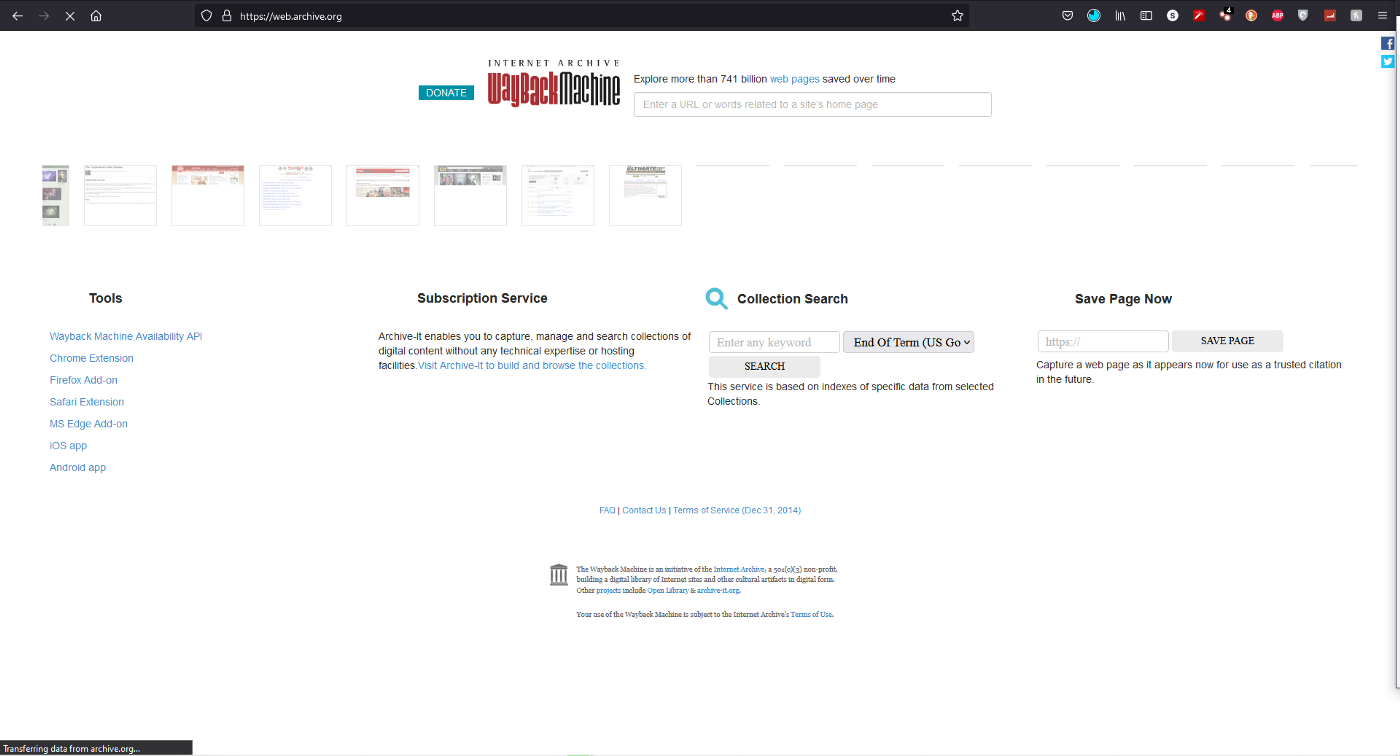The image size is (1400, 756).
Task: Open the FAQ link
Action: (607, 510)
